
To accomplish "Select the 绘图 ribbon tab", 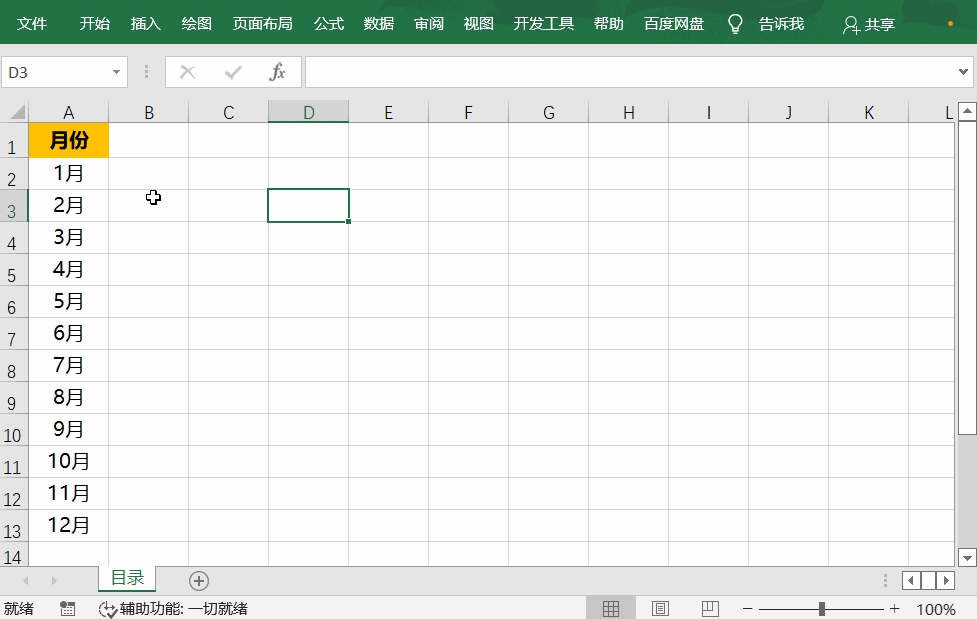I will [x=197, y=24].
